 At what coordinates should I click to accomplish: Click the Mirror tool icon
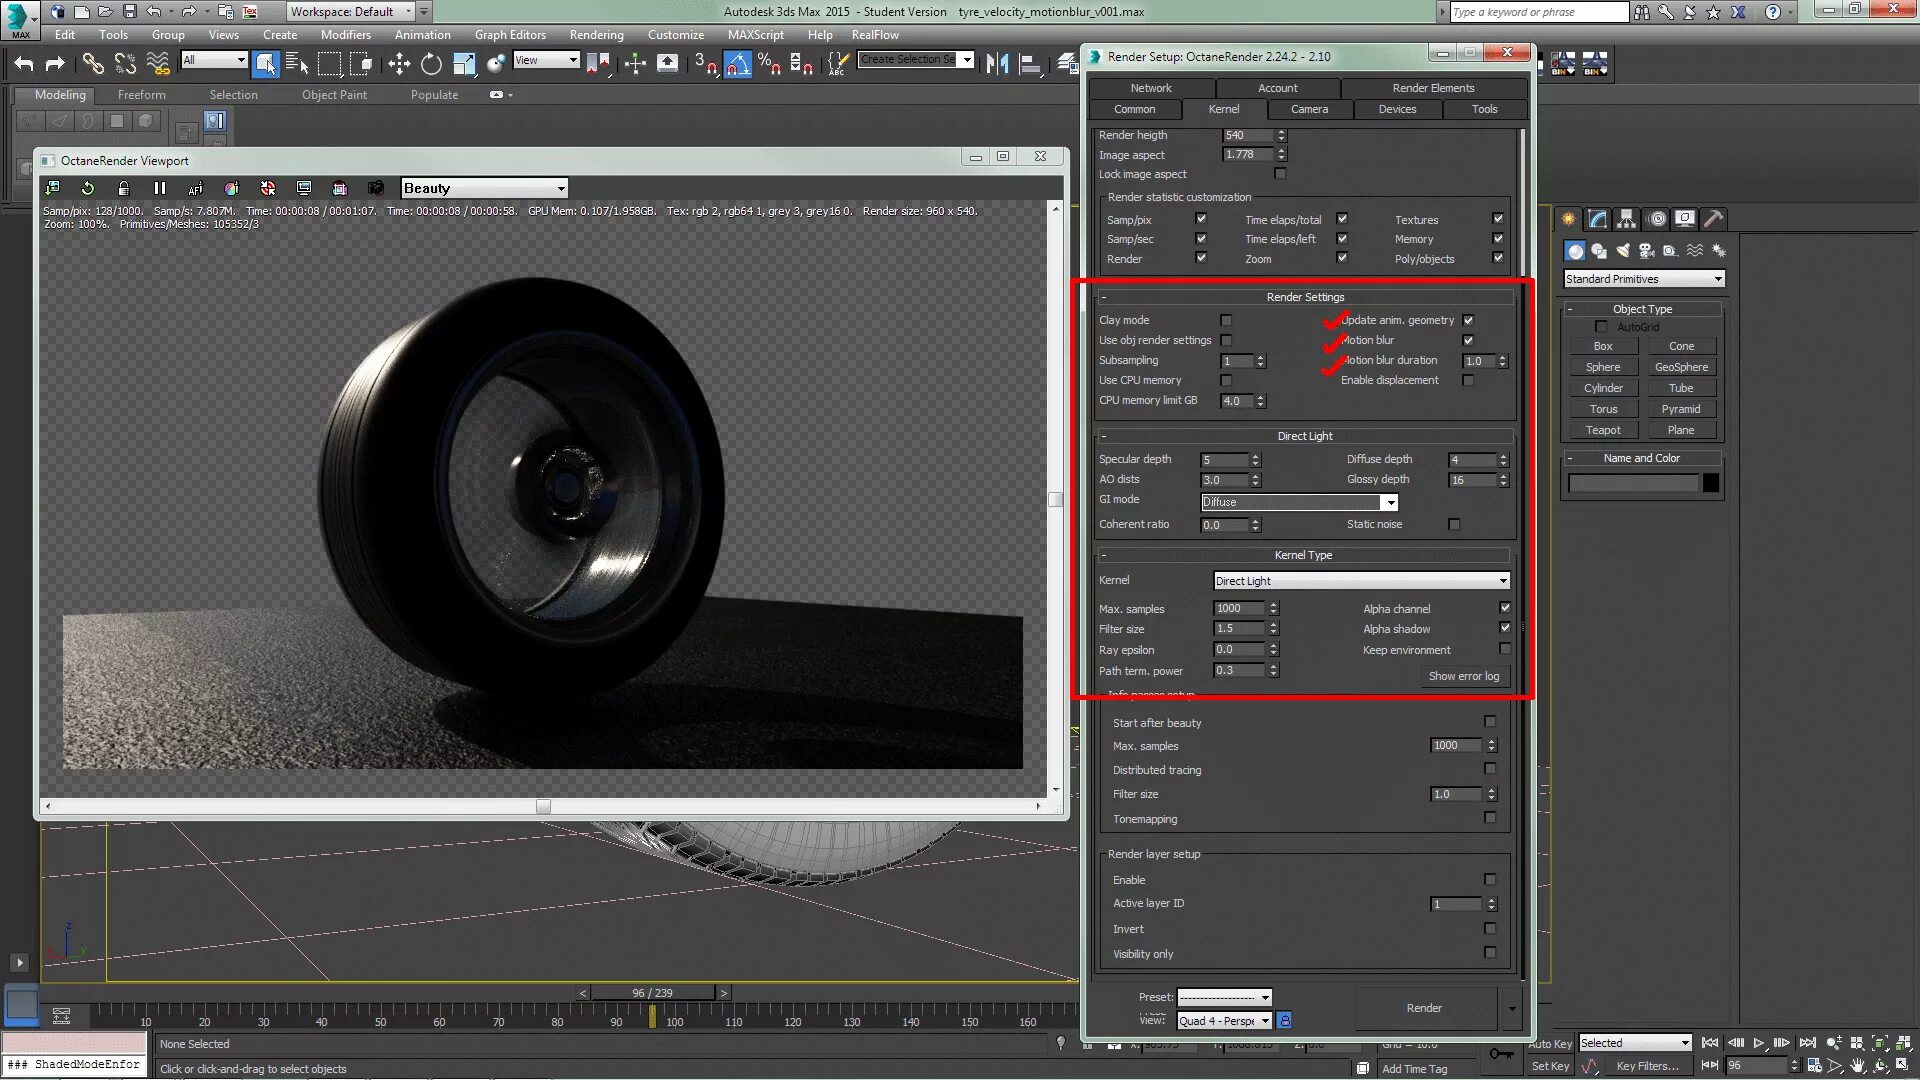pos(996,64)
